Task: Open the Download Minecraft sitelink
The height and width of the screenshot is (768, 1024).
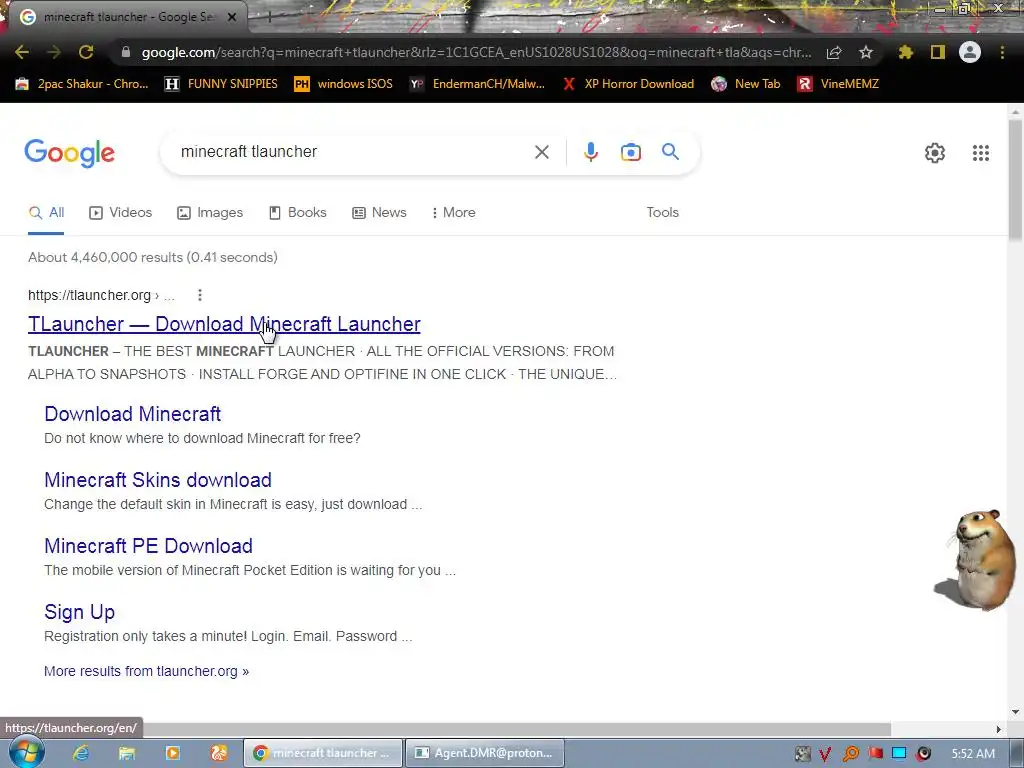Action: 133,414
